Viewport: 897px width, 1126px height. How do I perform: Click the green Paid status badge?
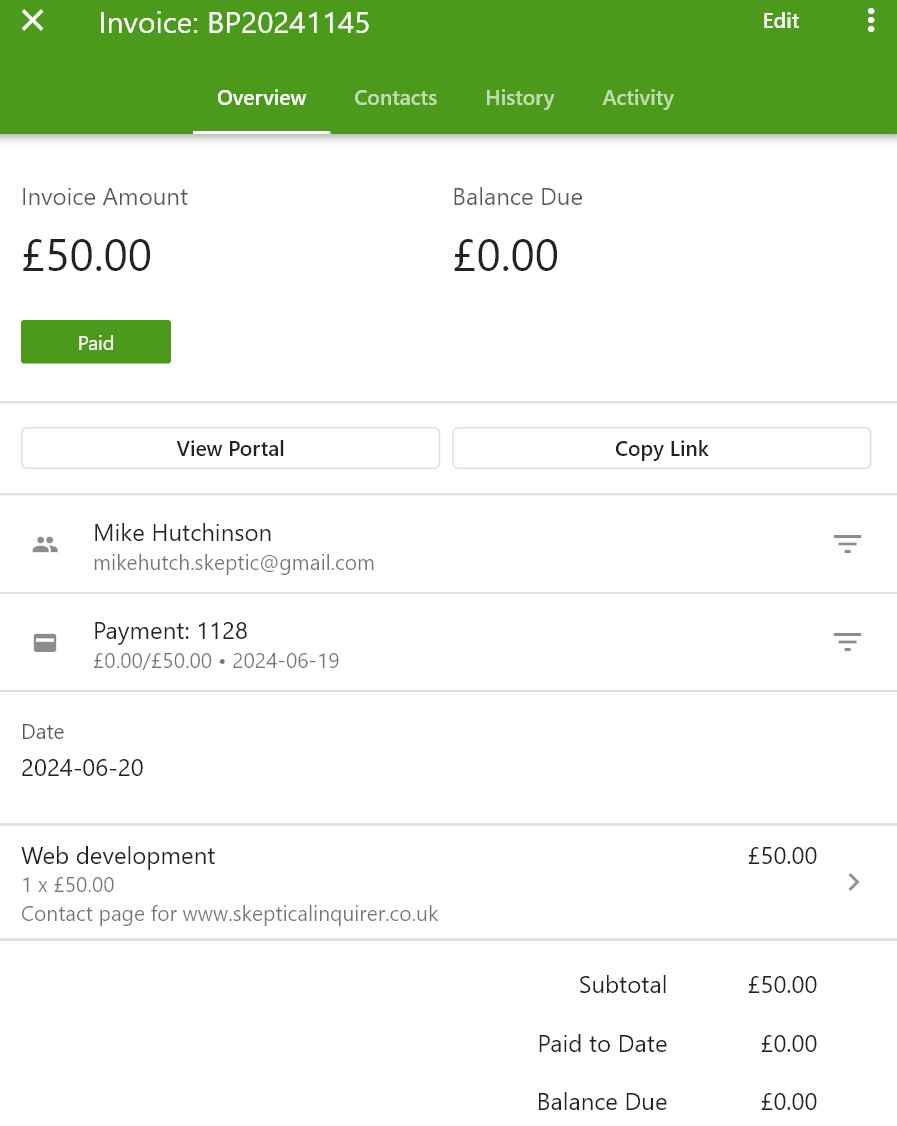pos(96,342)
